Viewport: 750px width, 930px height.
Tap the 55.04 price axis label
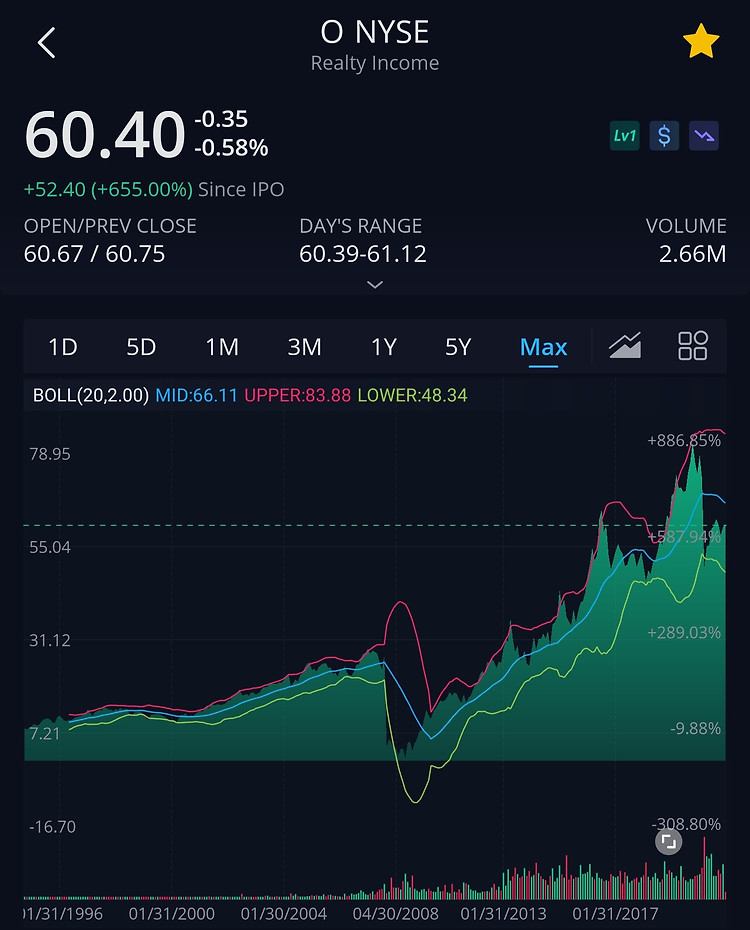[x=50, y=547]
